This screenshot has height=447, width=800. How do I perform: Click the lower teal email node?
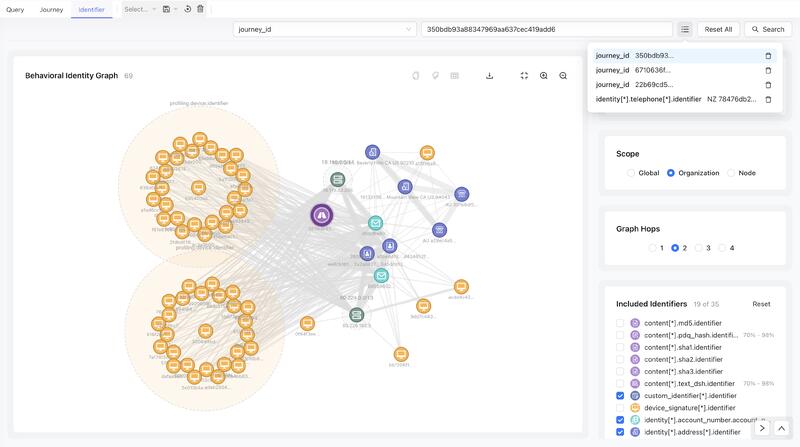[381, 276]
